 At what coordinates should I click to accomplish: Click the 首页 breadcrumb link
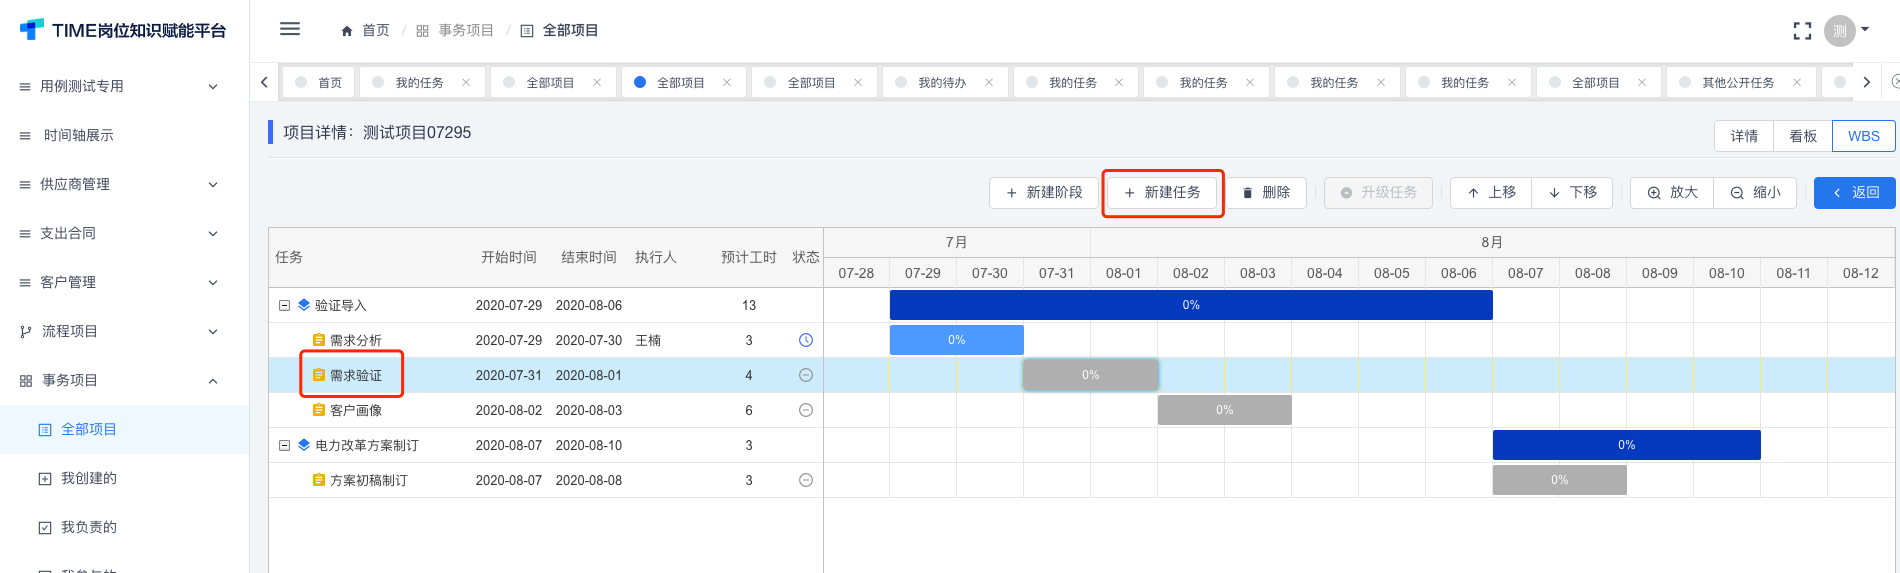tap(376, 31)
